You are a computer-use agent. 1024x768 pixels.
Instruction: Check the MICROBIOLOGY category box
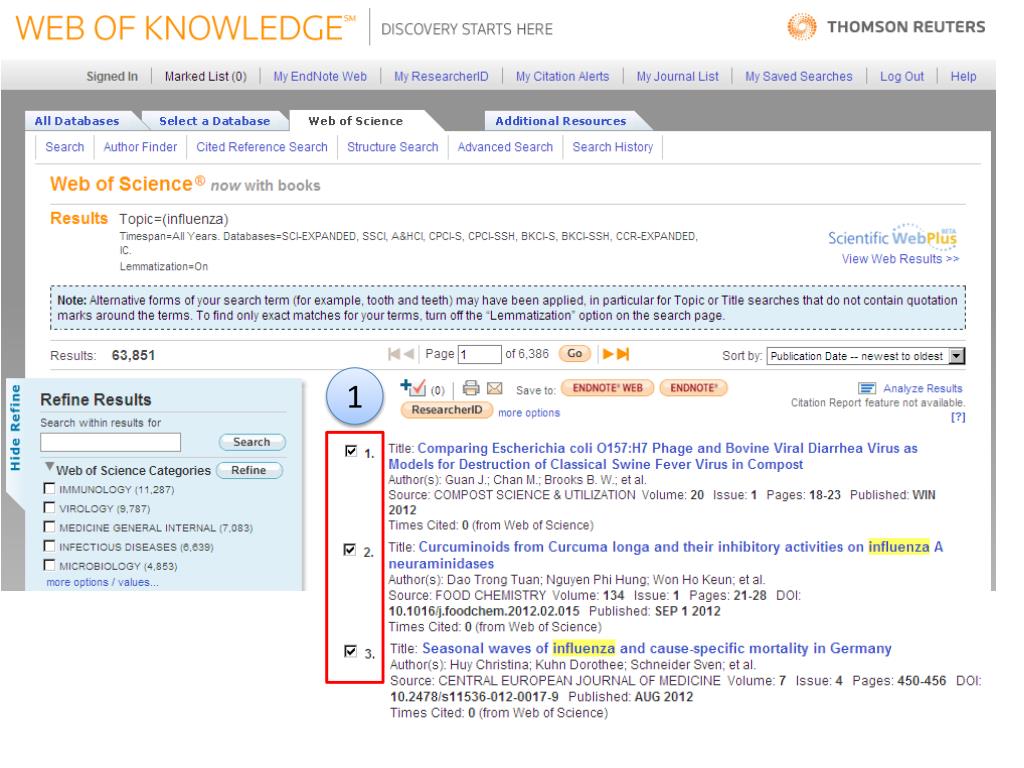[x=49, y=565]
